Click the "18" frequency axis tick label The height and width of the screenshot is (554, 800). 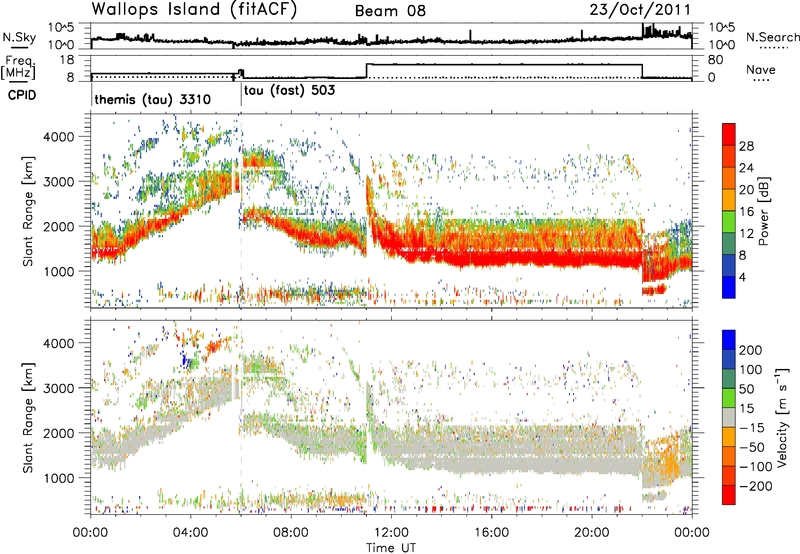point(67,60)
